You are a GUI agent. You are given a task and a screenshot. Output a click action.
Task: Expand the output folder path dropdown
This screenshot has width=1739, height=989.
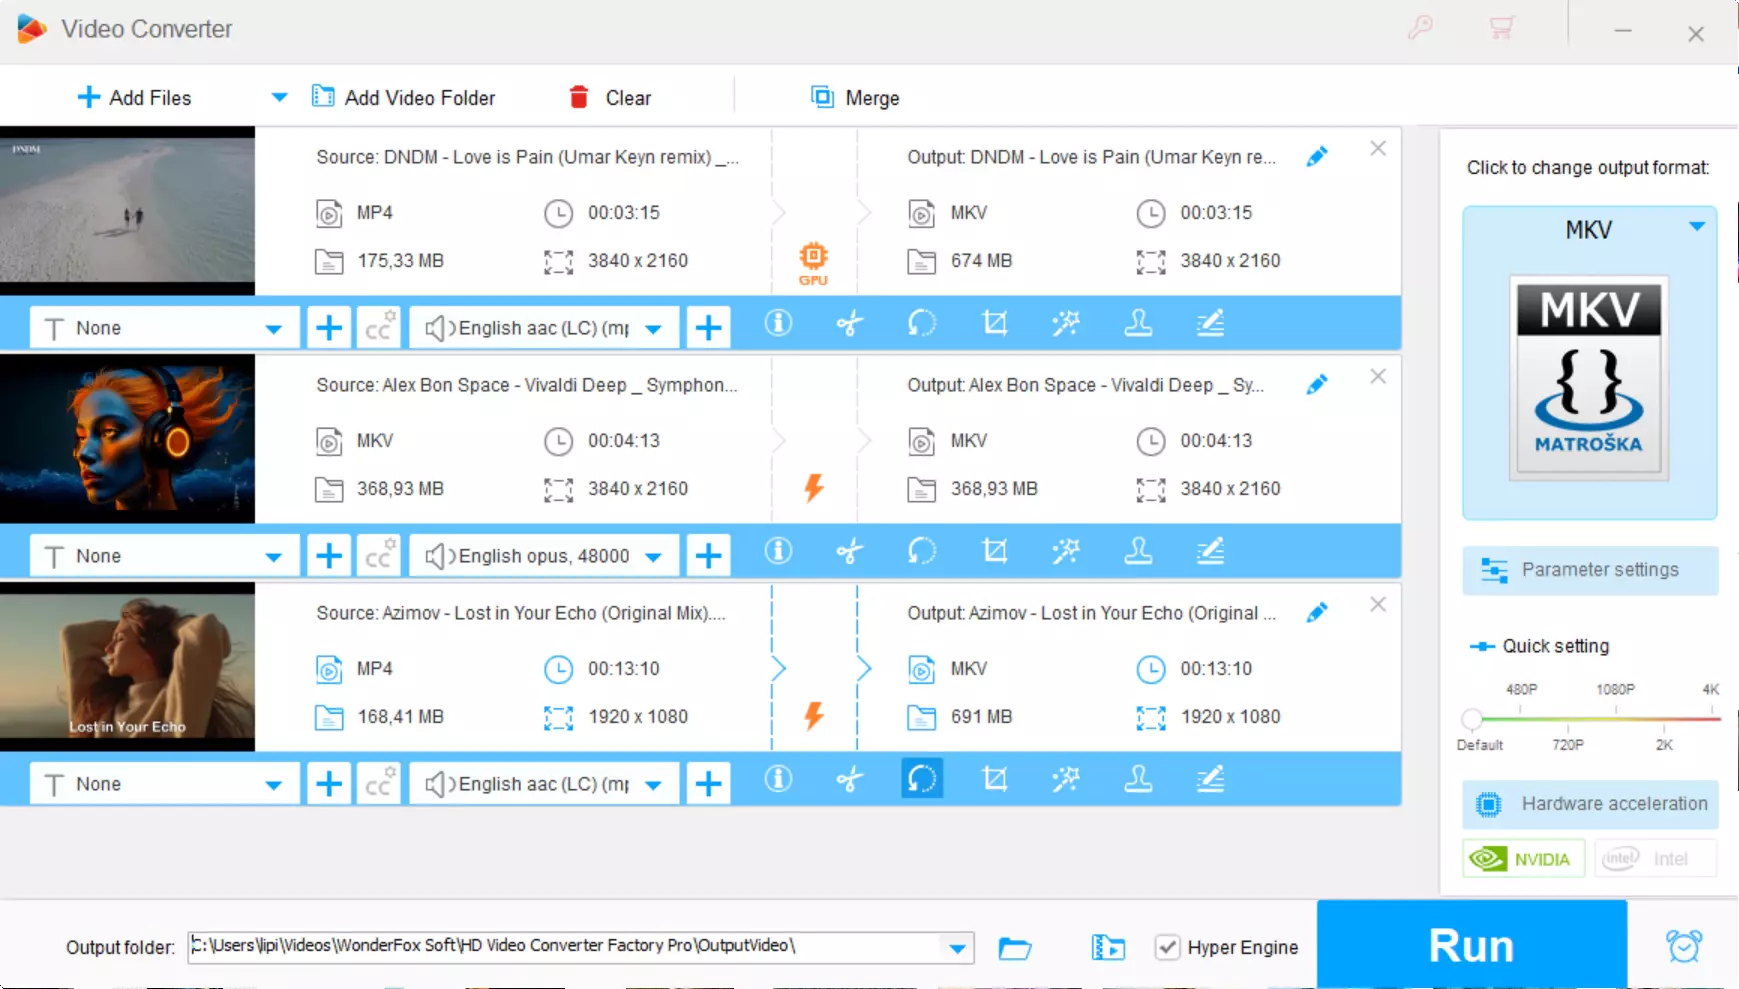pyautogui.click(x=958, y=947)
